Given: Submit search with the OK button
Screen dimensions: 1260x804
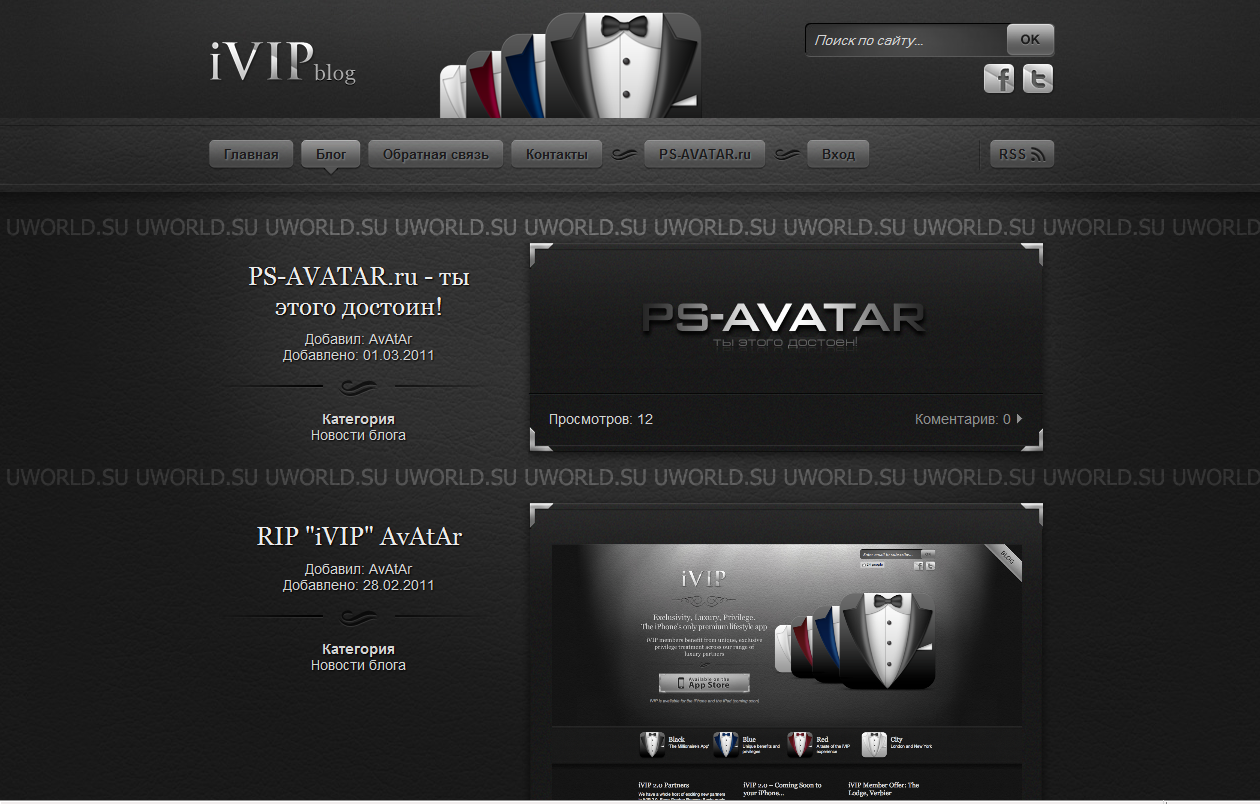Looking at the screenshot, I should [x=1030, y=40].
